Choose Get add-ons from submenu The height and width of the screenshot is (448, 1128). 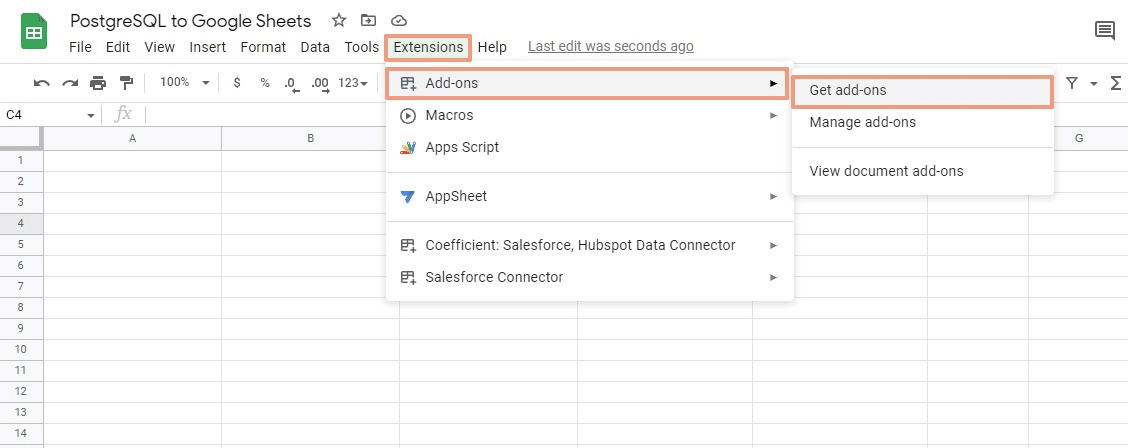[921, 90]
